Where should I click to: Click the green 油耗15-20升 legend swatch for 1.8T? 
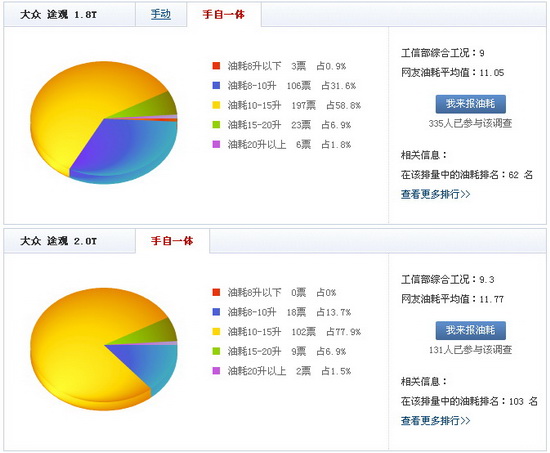click(x=216, y=125)
